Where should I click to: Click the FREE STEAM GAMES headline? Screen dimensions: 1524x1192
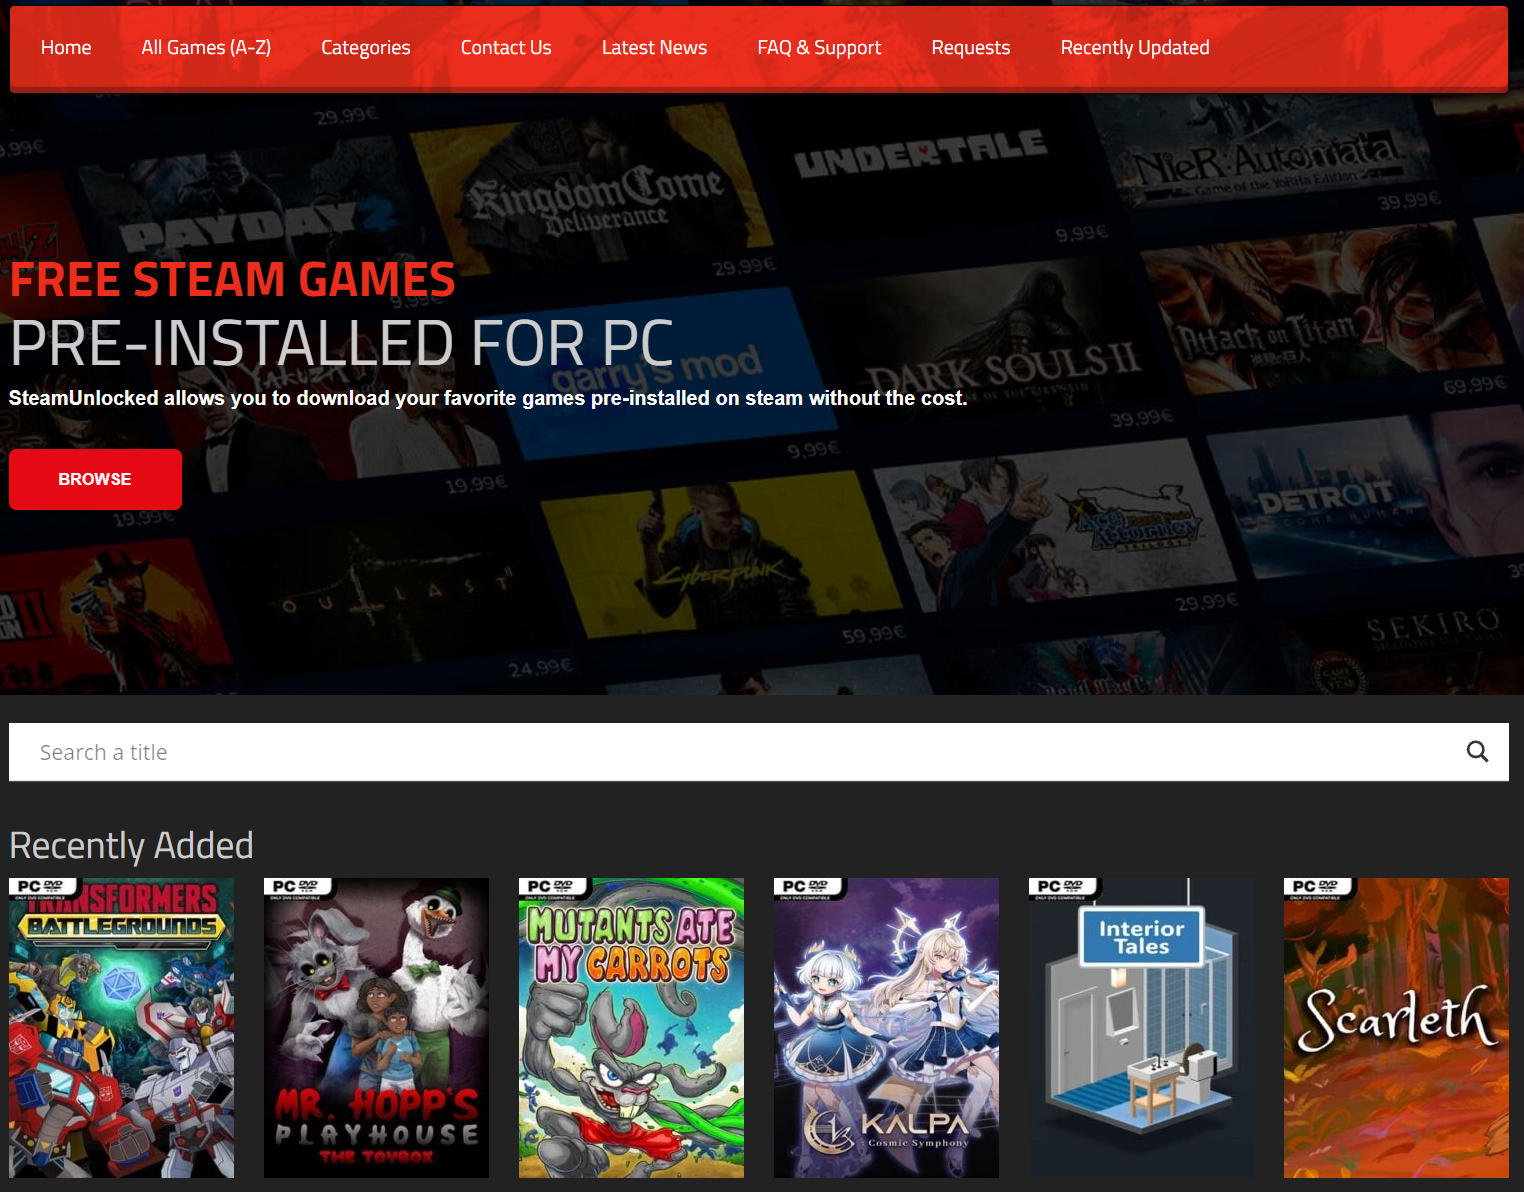coord(232,280)
